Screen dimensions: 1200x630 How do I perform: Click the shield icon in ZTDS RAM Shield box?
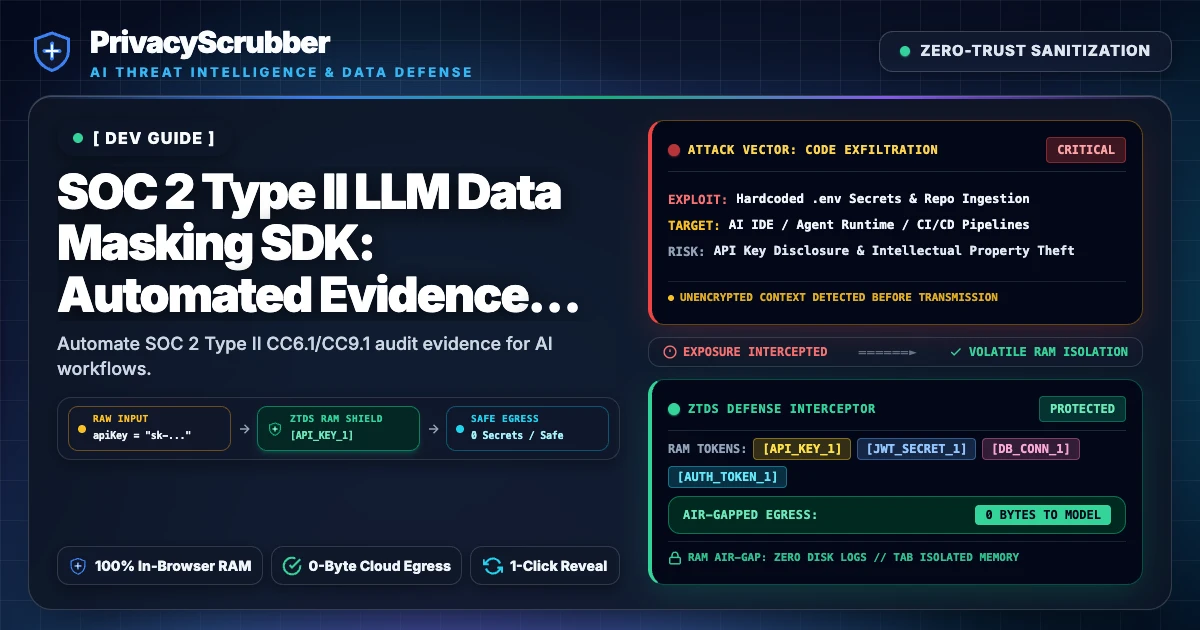point(275,427)
